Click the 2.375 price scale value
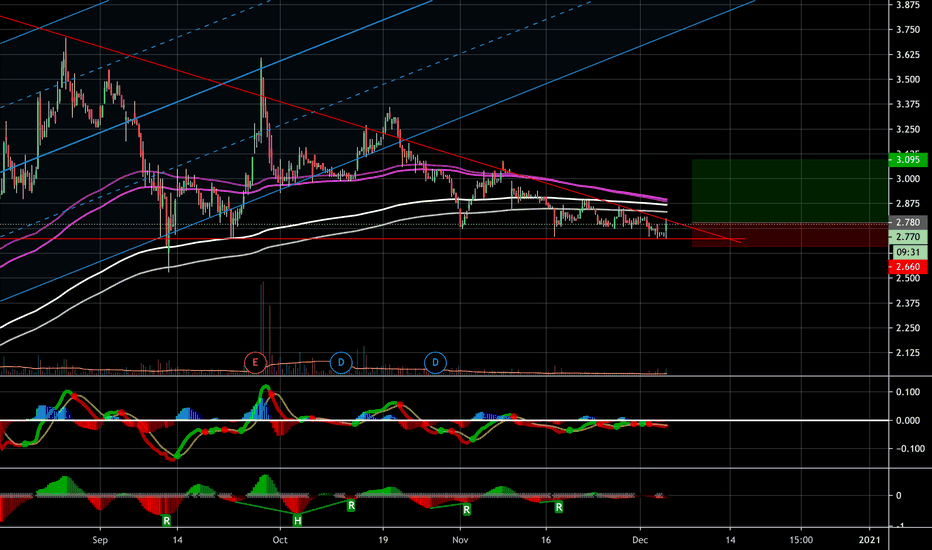 (x=908, y=303)
